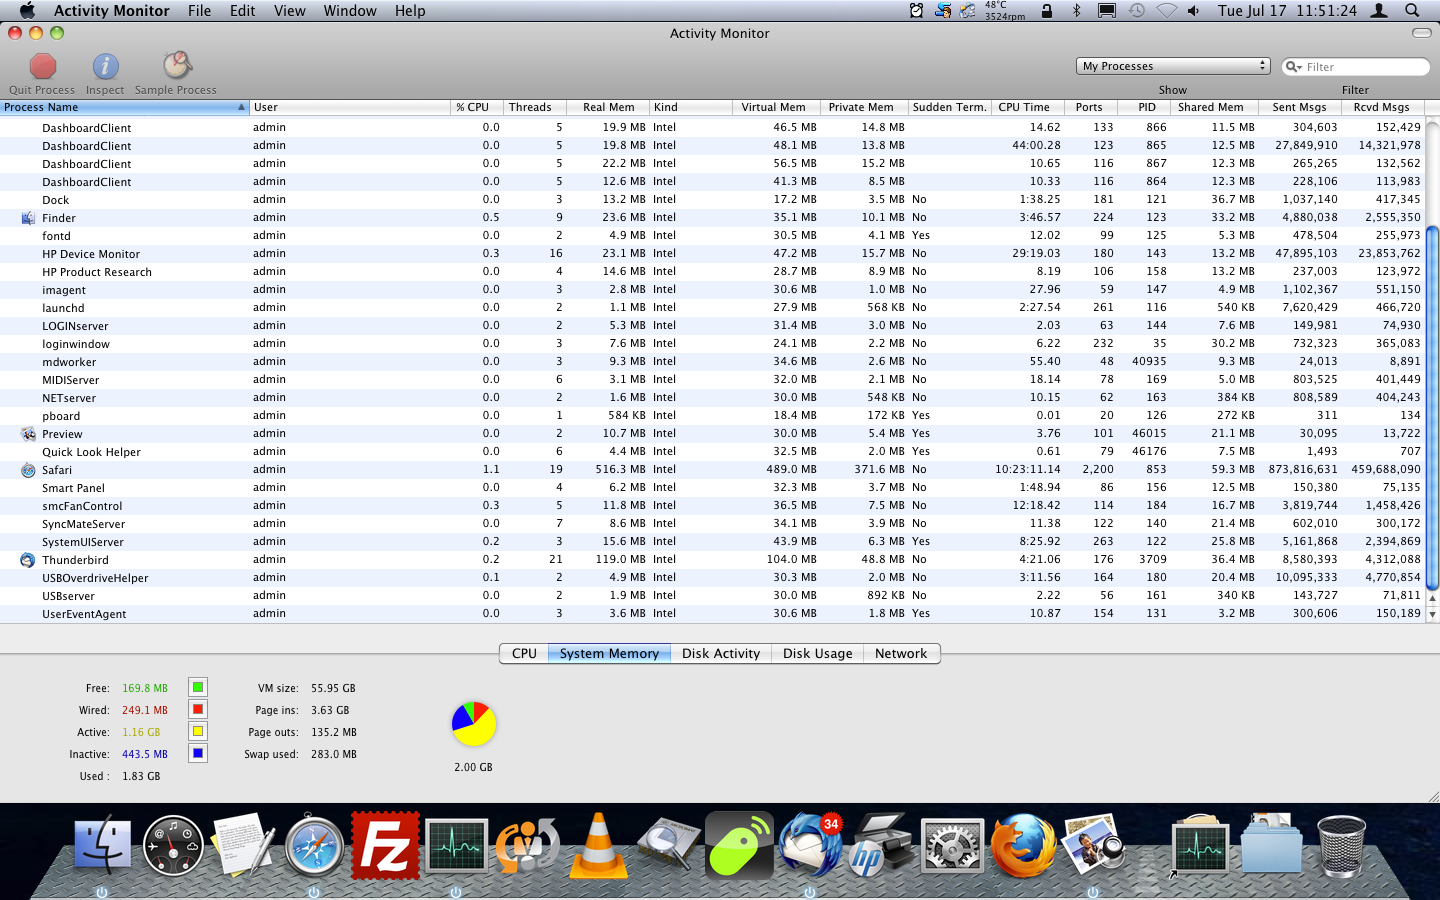Launch TextEdit from the Dock
Viewport: 1440px width, 900px height.
tap(244, 846)
